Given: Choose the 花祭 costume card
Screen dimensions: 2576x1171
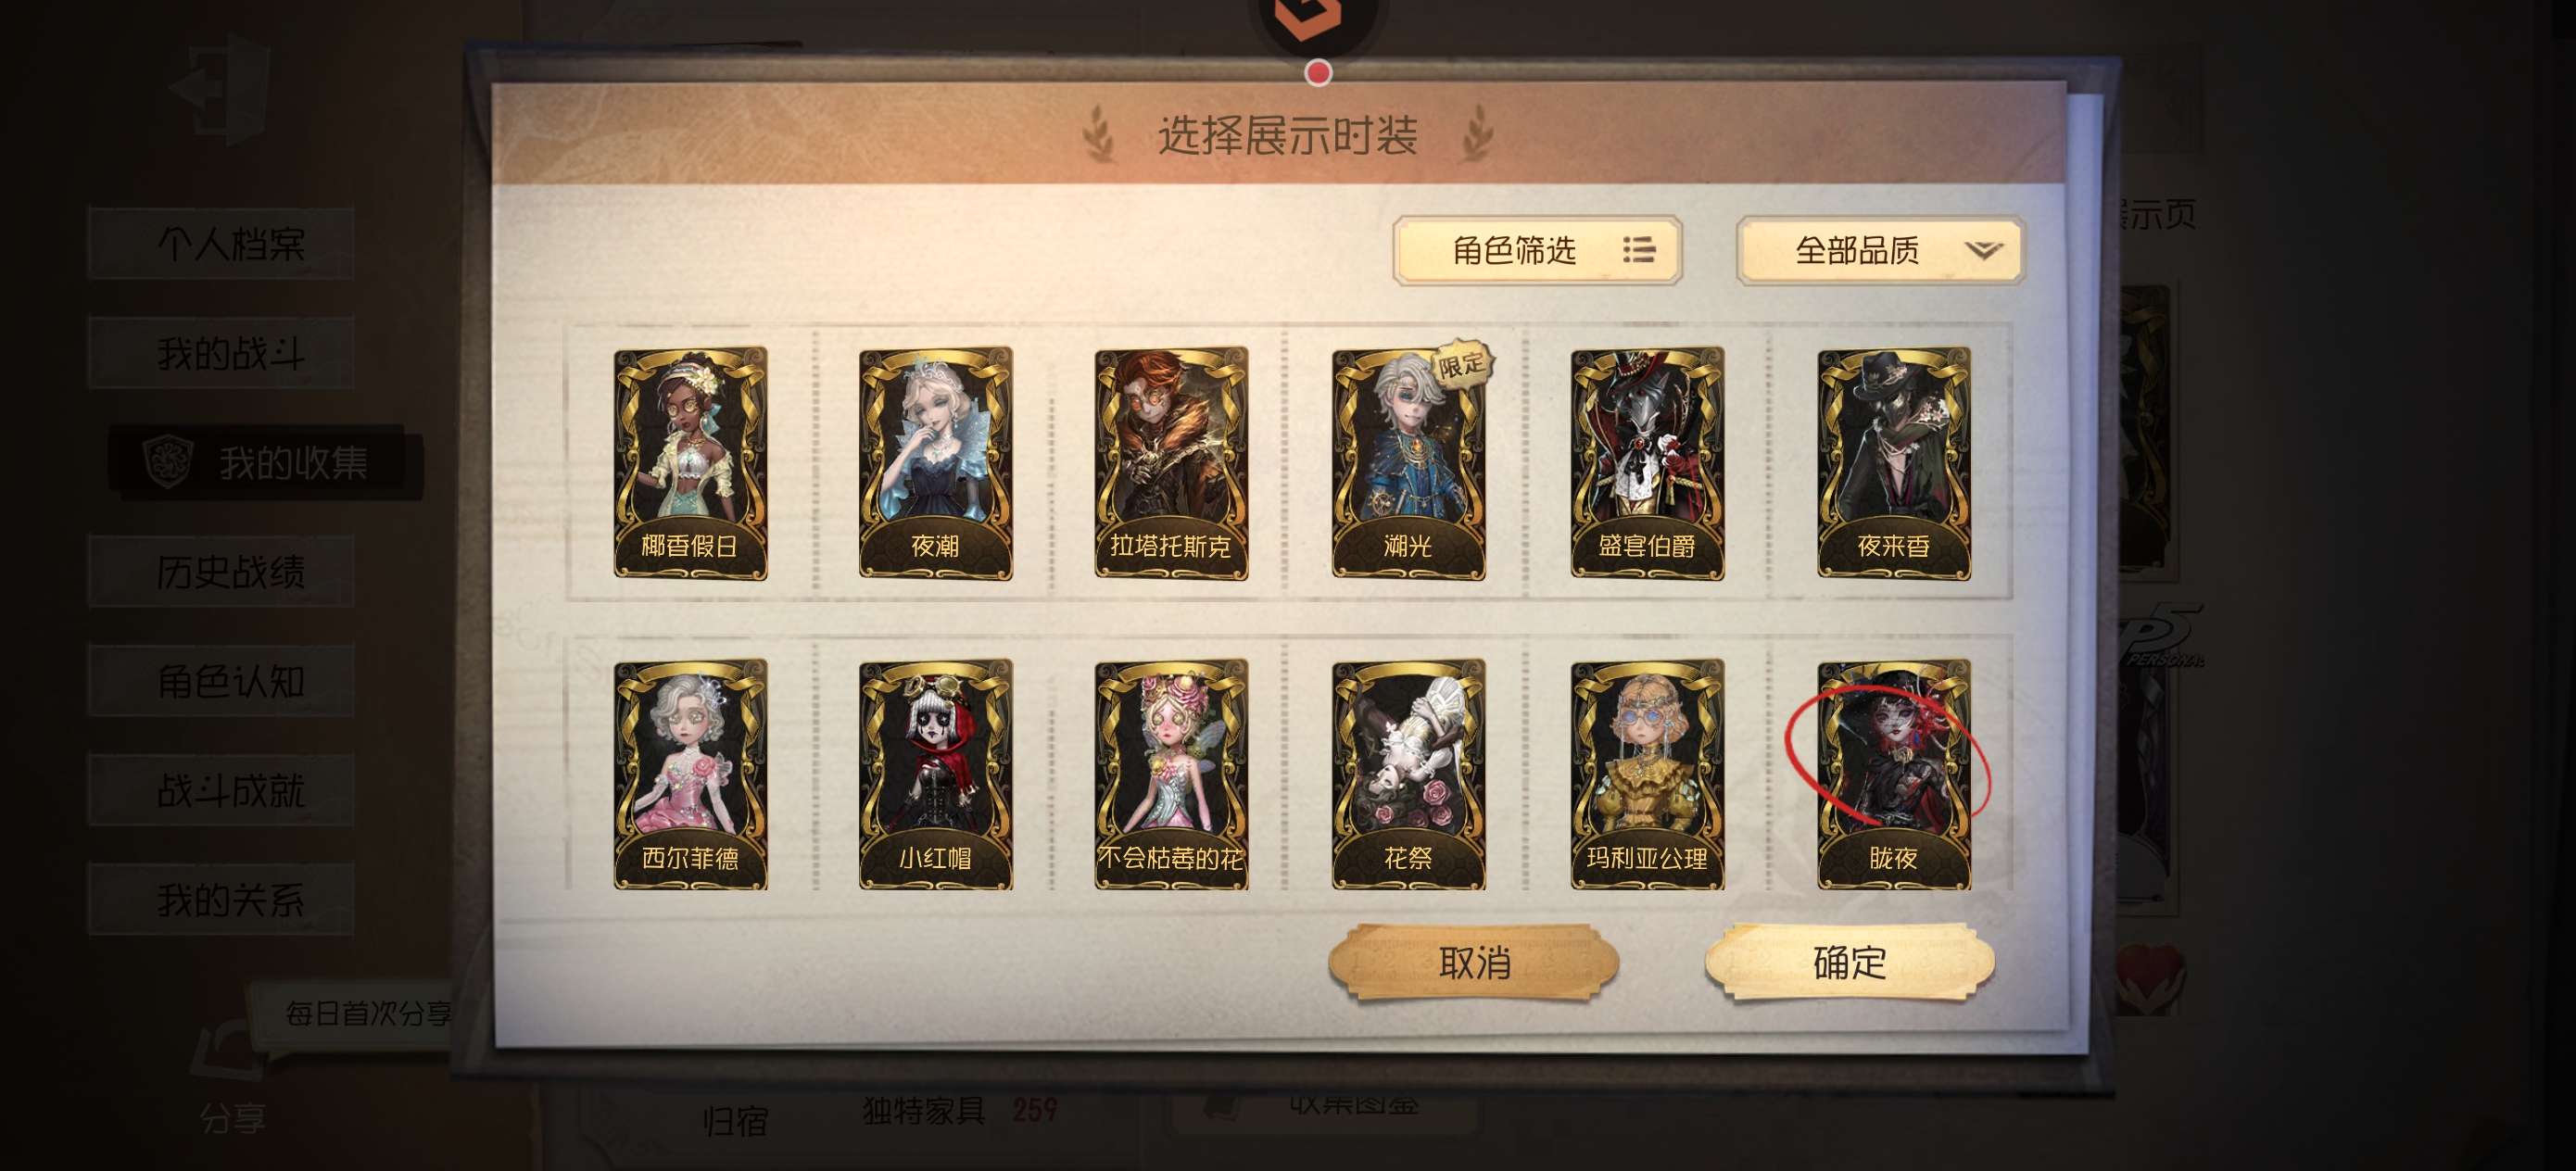Looking at the screenshot, I should click(x=1408, y=774).
